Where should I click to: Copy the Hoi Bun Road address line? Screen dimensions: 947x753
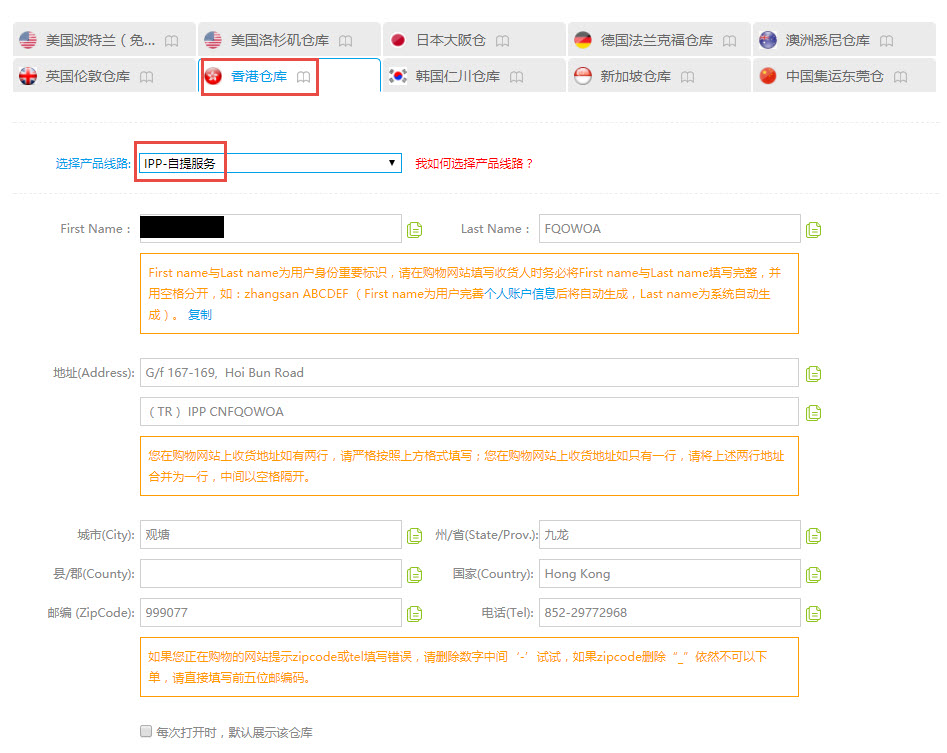click(x=814, y=374)
